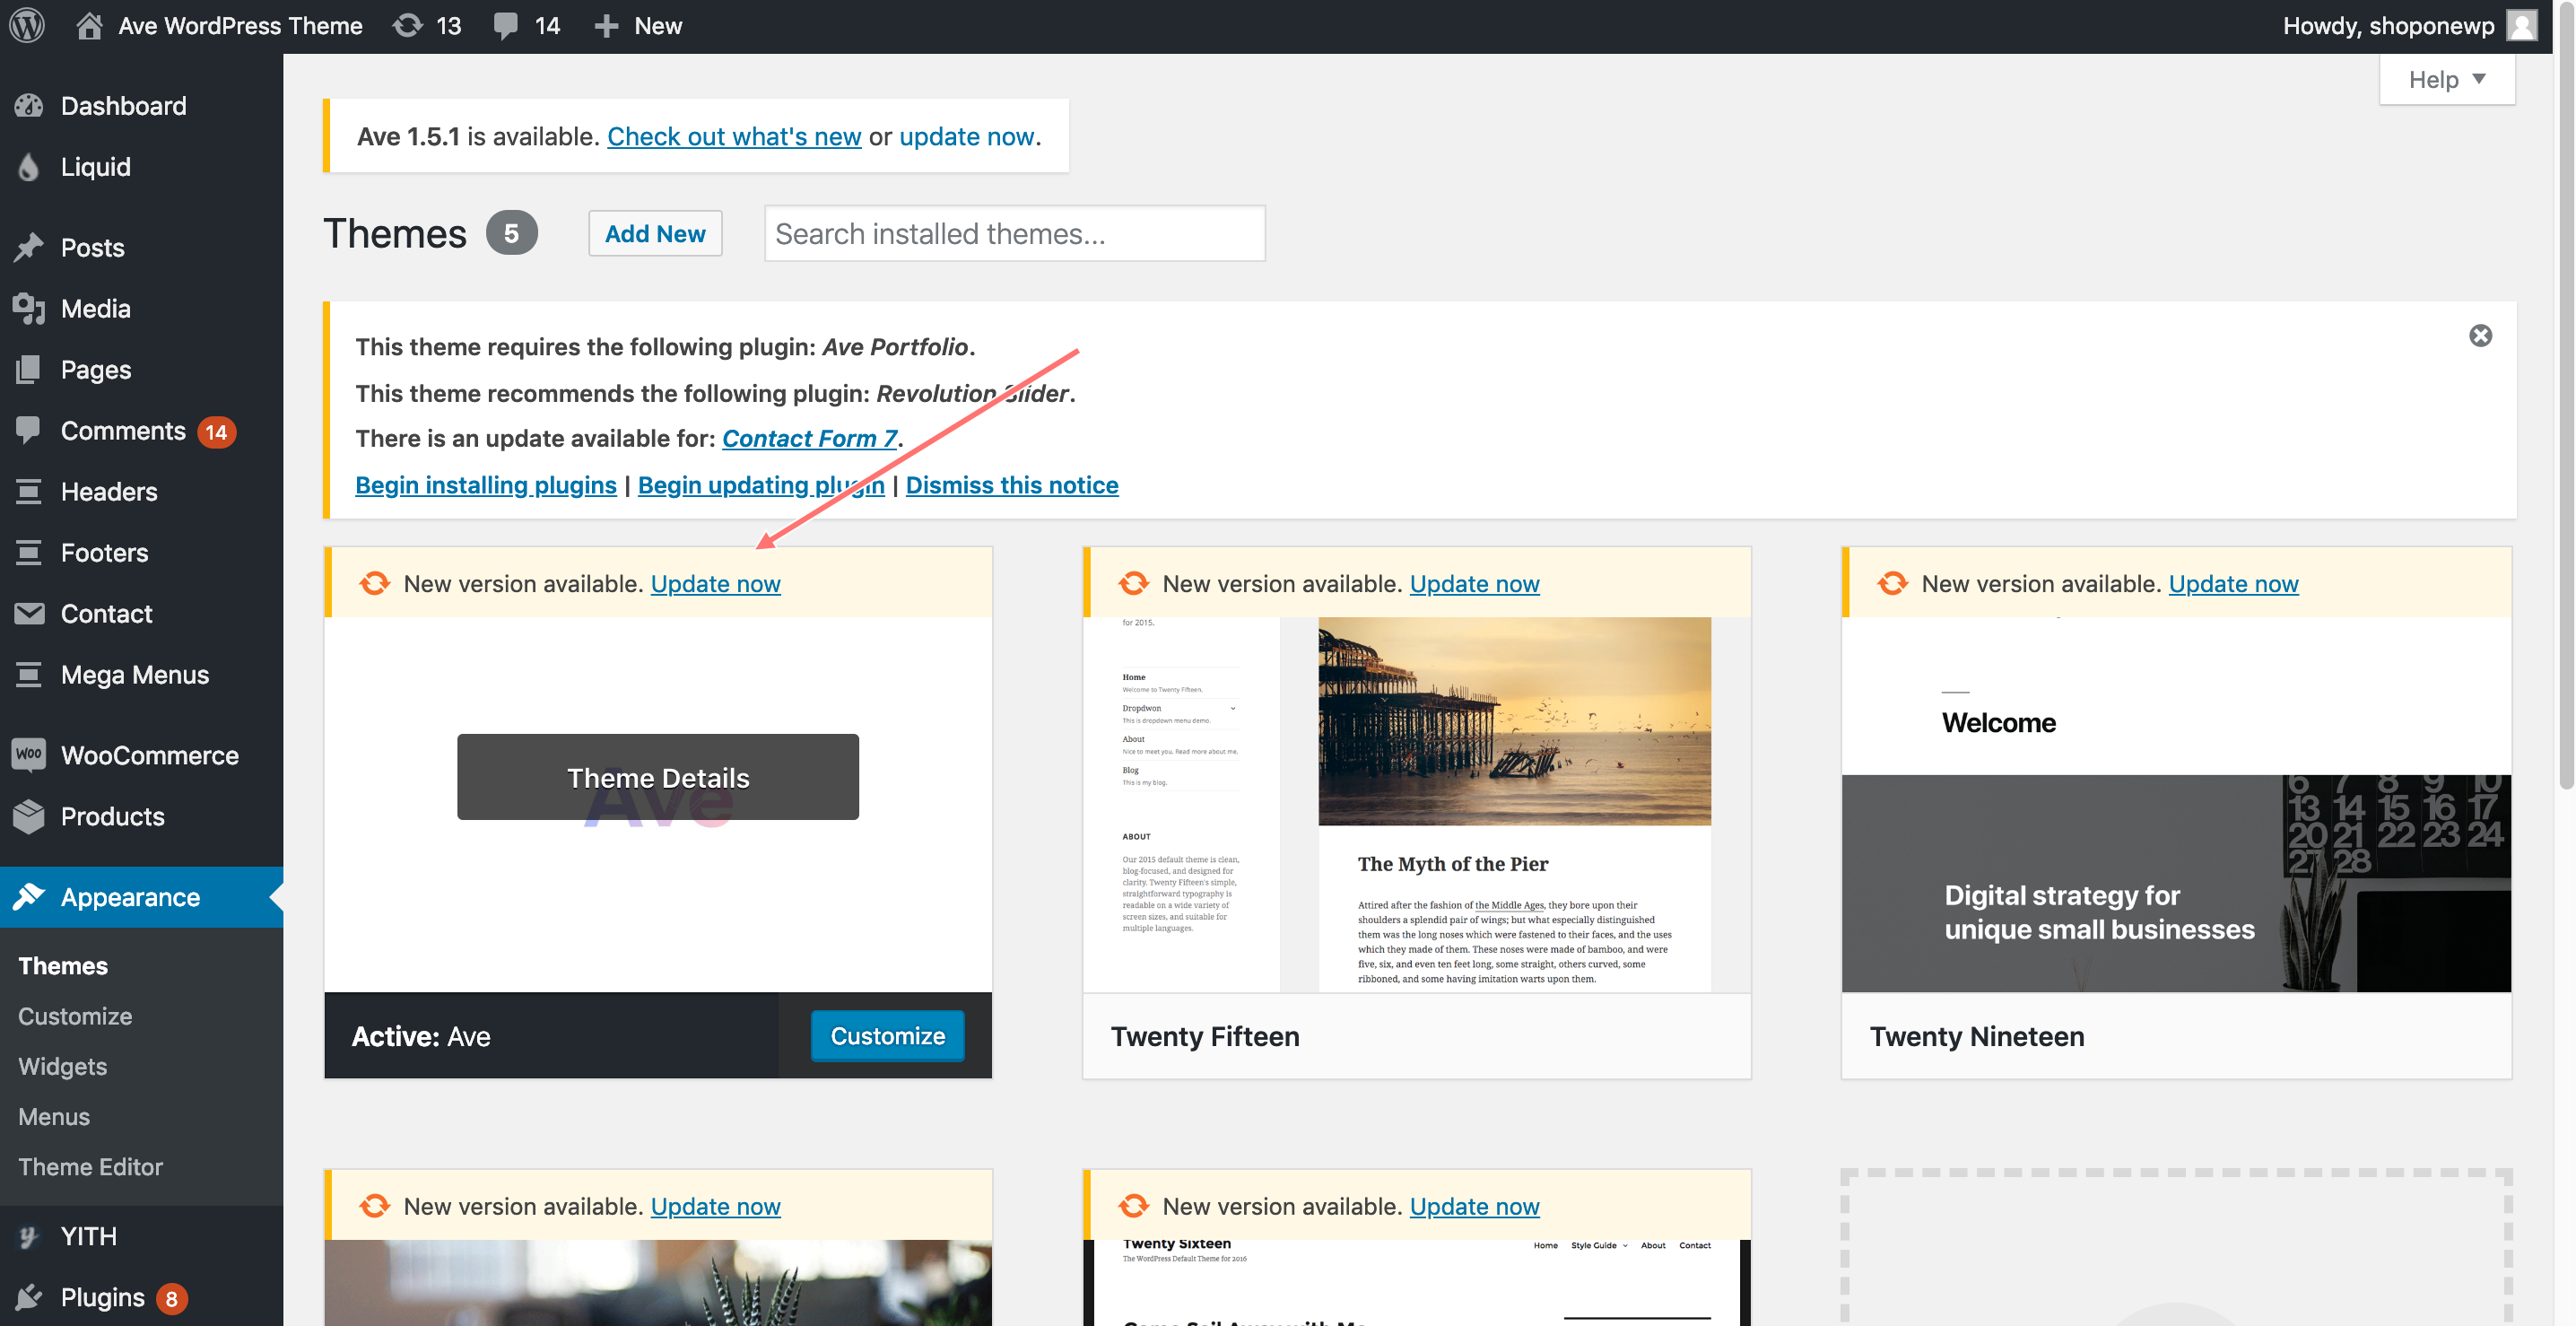Open WooCommerce in the sidebar

149,755
